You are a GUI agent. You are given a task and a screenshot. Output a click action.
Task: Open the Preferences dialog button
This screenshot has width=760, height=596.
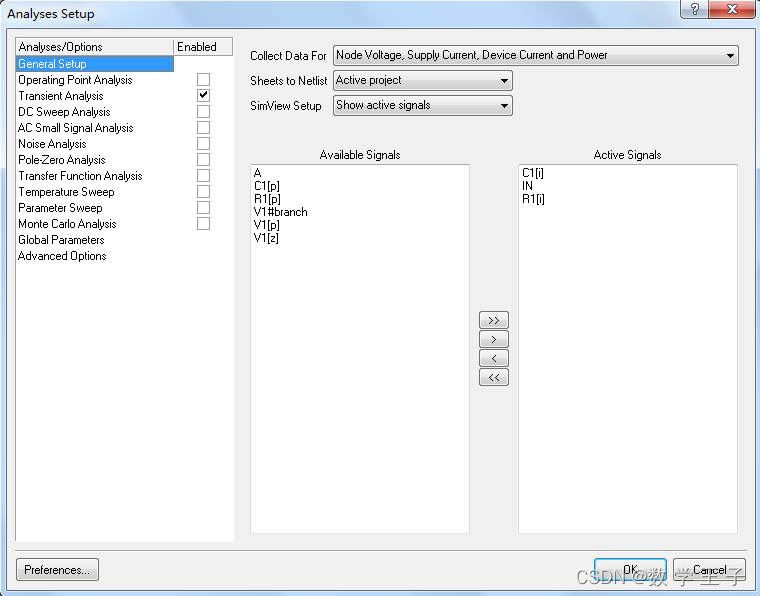click(57, 570)
